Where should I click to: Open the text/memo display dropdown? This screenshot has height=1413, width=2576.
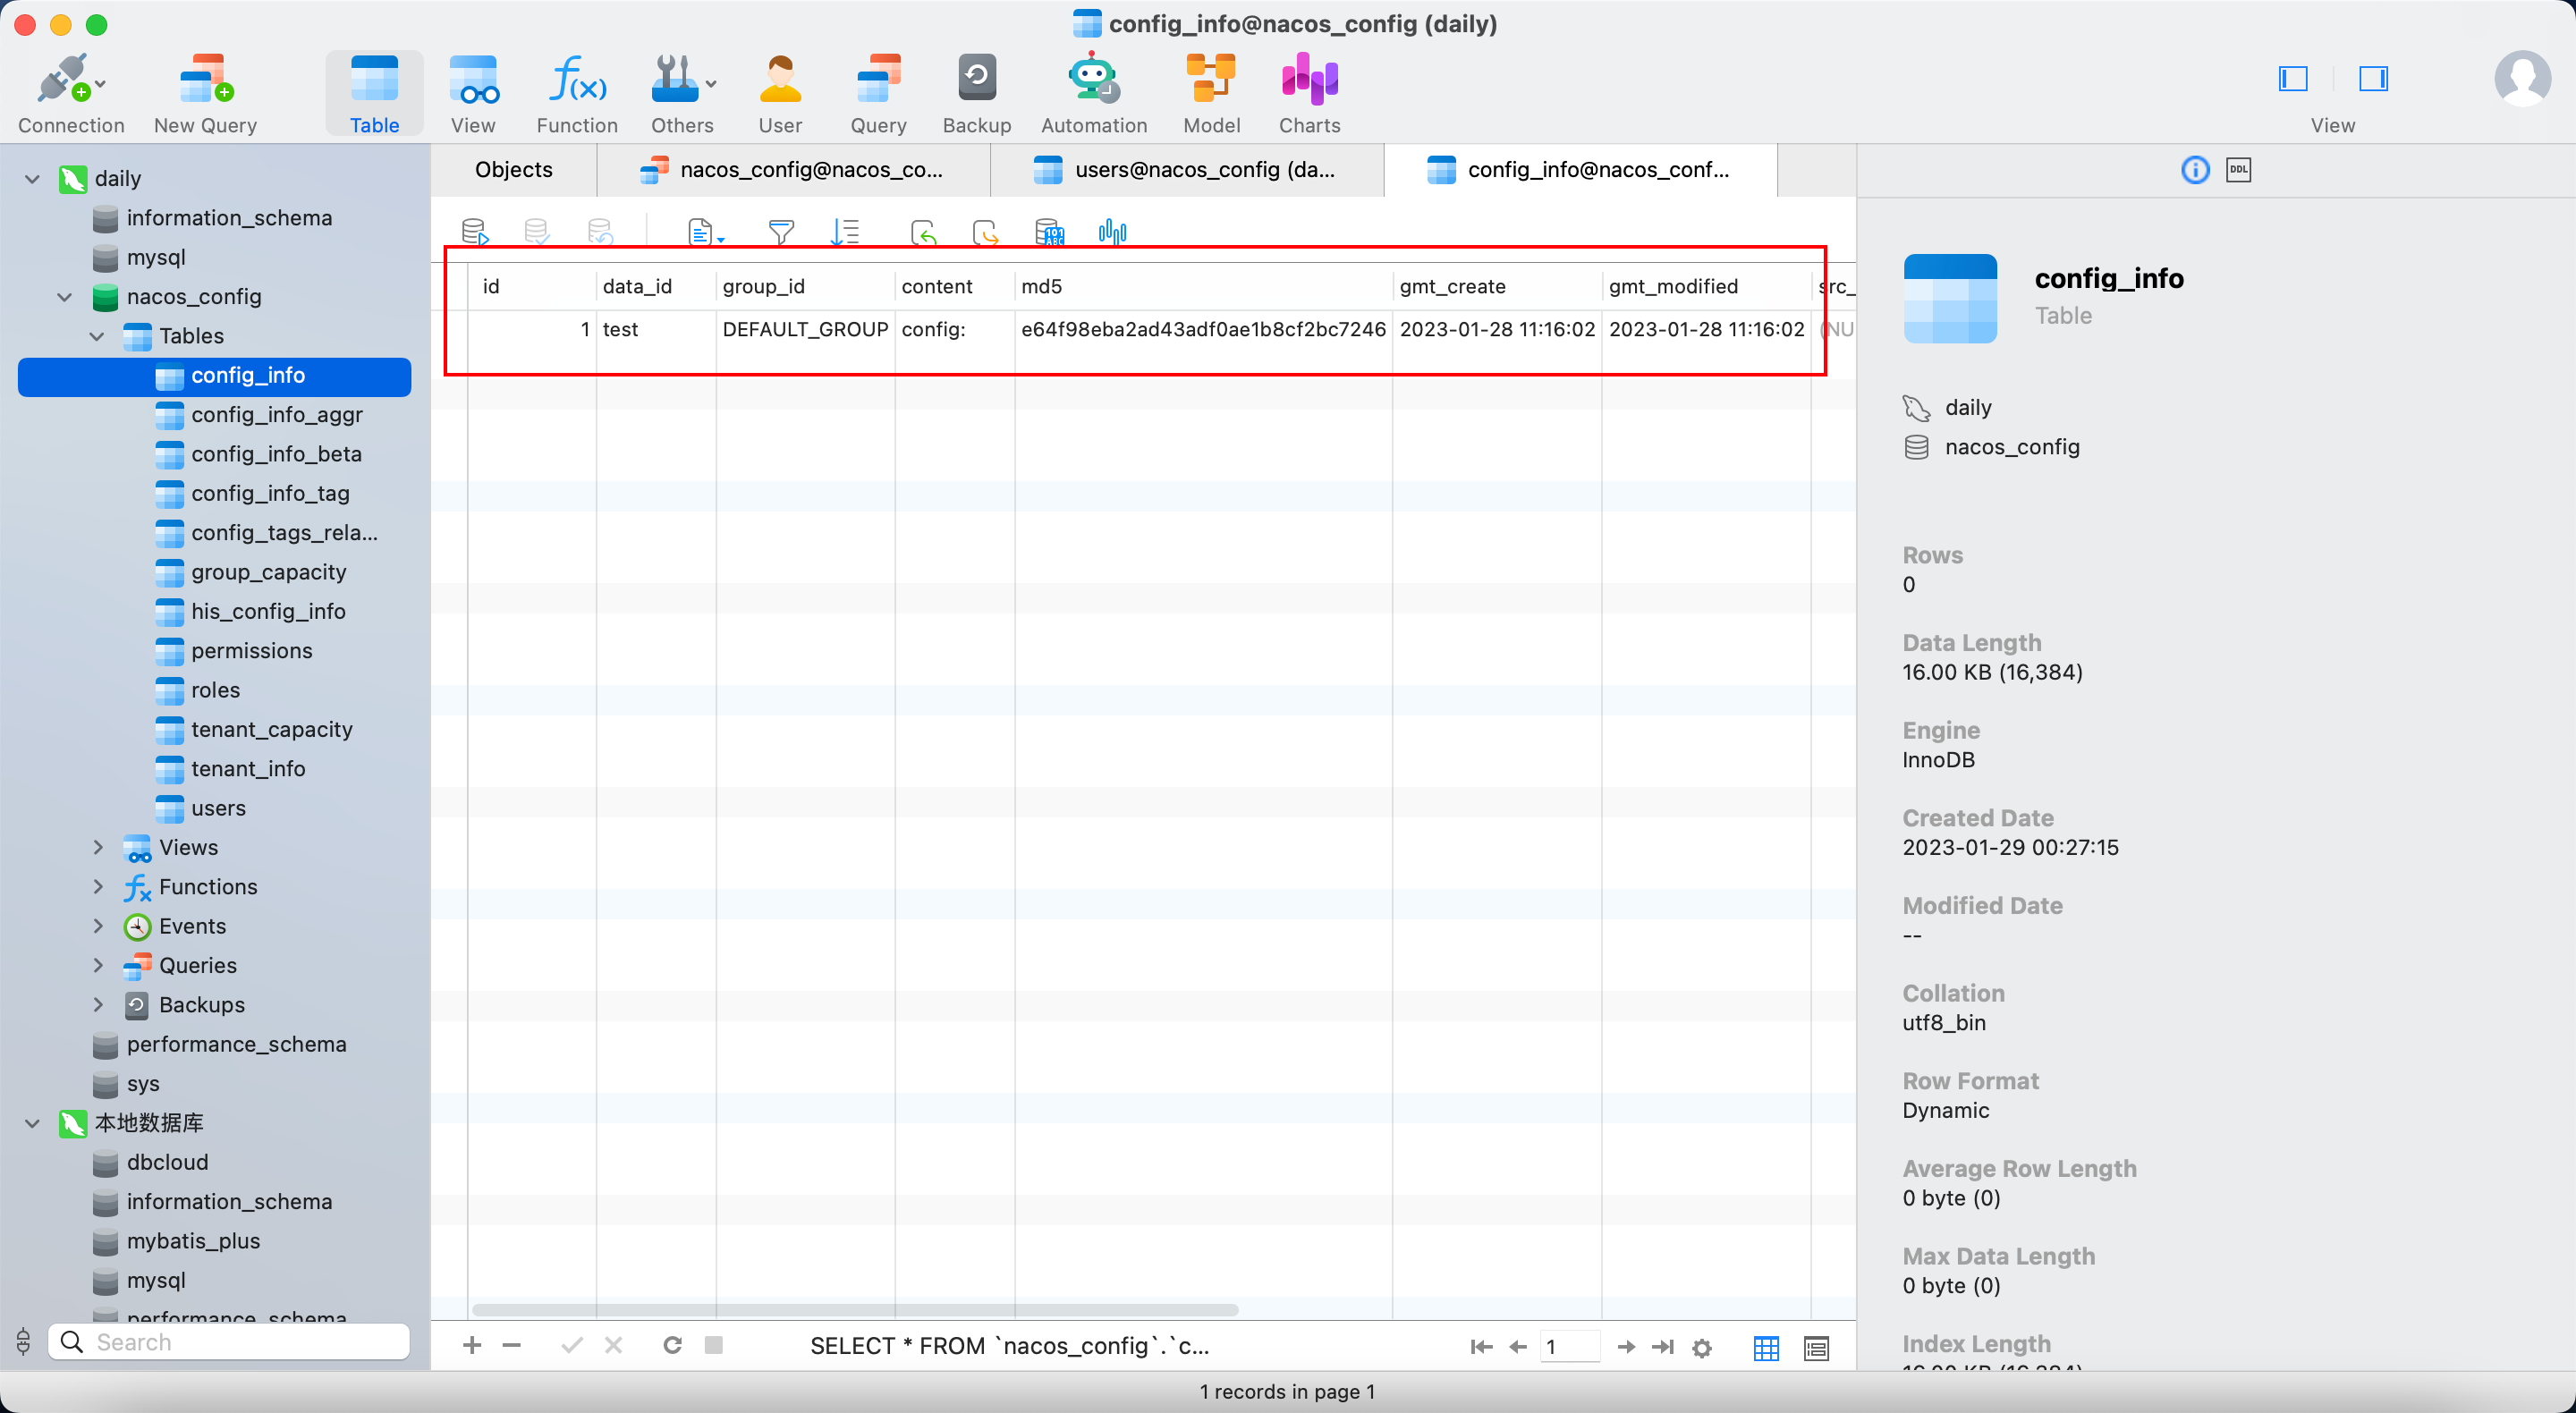tap(706, 232)
